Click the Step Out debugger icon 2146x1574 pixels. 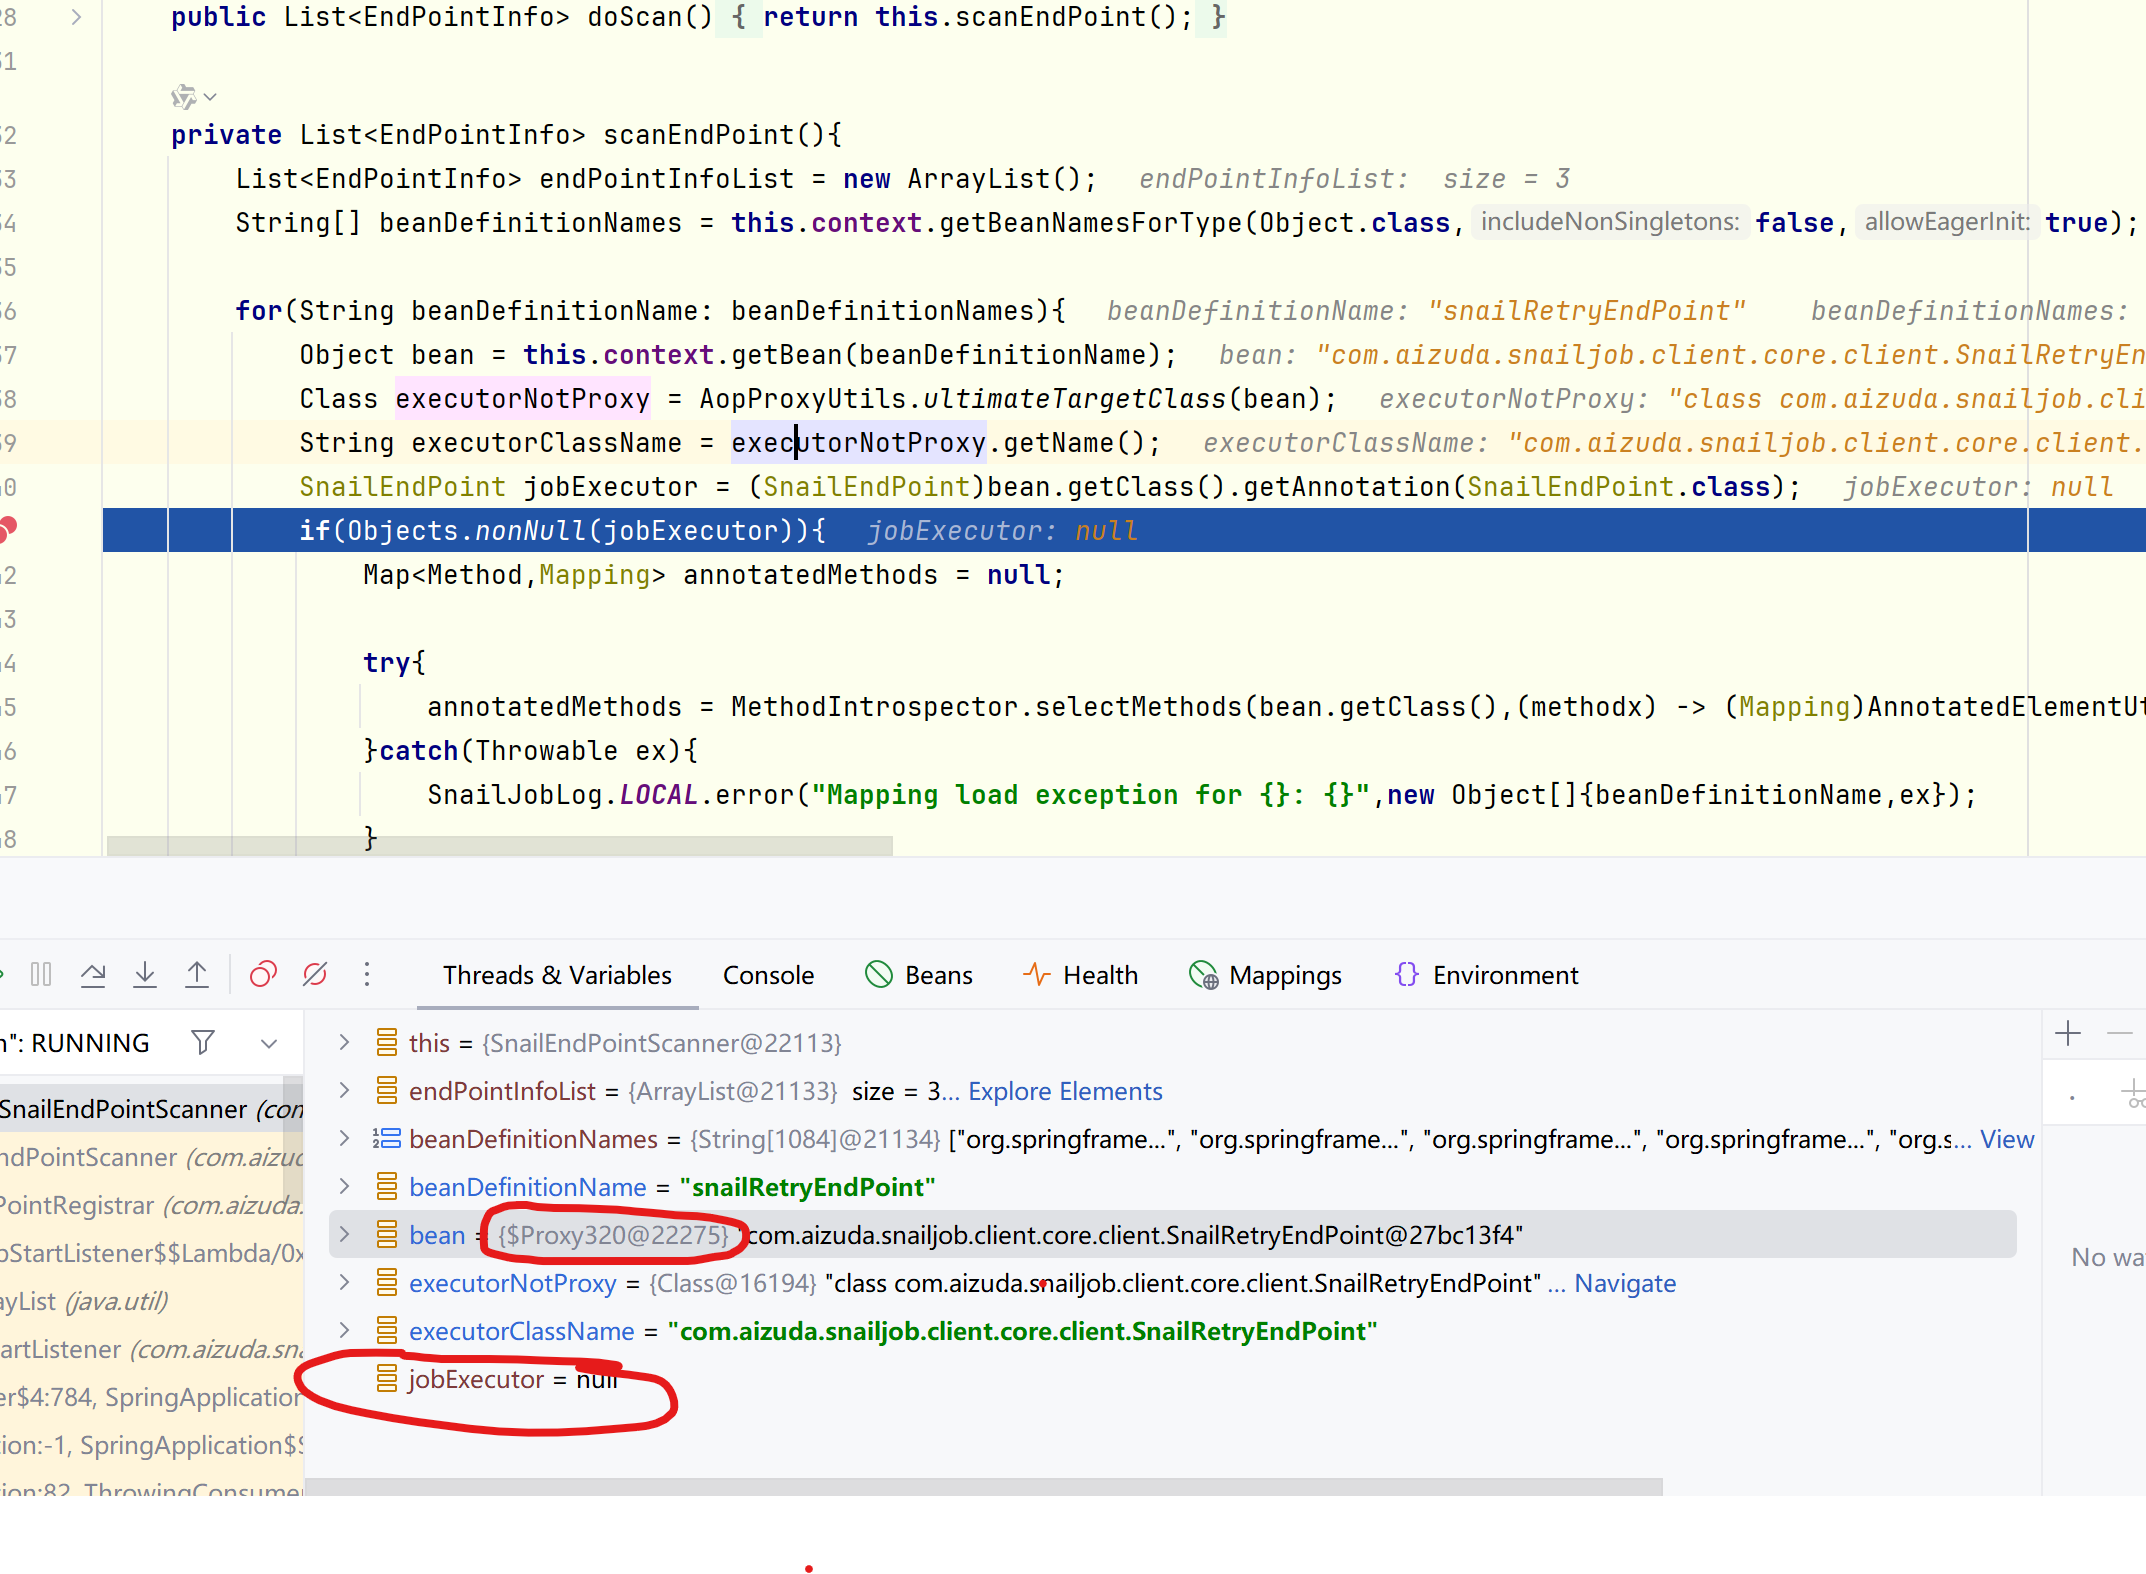(x=197, y=974)
